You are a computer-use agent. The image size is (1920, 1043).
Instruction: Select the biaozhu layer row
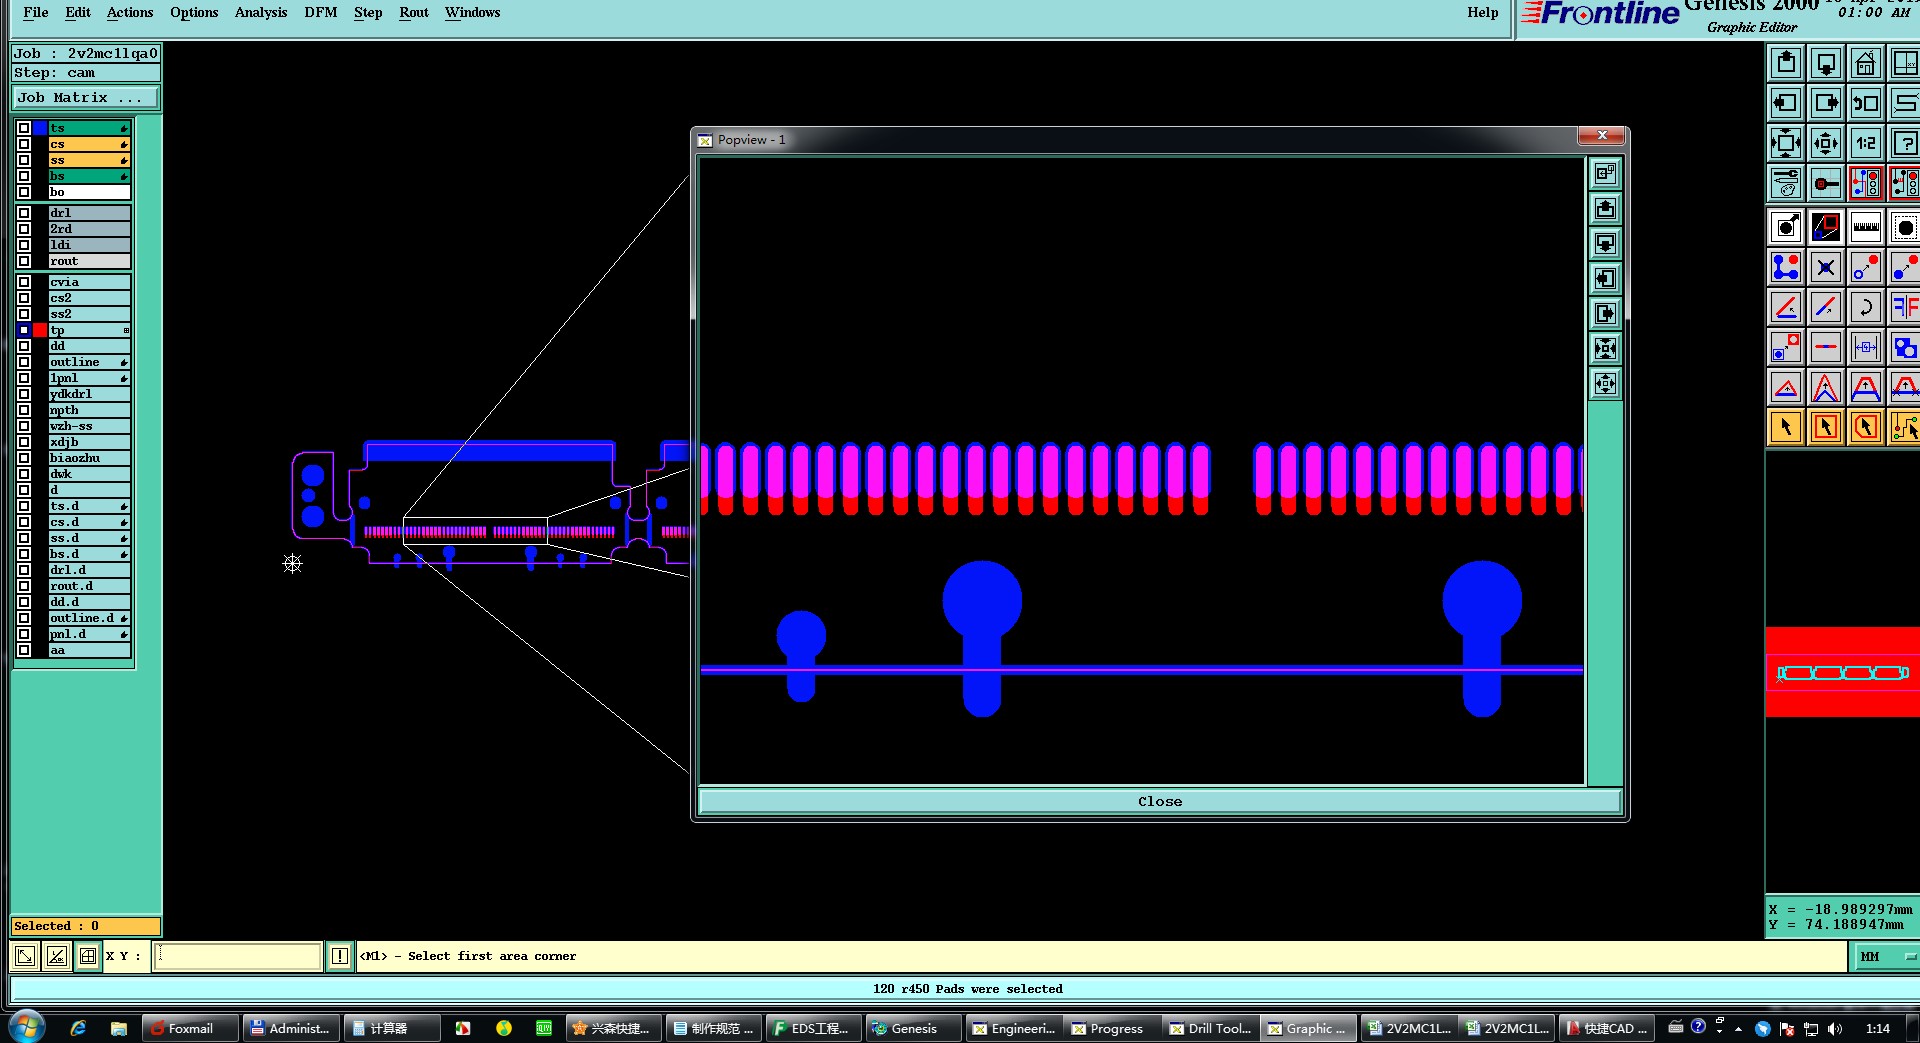[90, 458]
